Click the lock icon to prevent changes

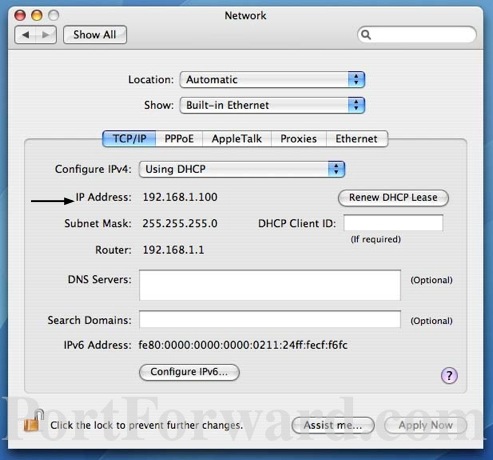(x=34, y=421)
